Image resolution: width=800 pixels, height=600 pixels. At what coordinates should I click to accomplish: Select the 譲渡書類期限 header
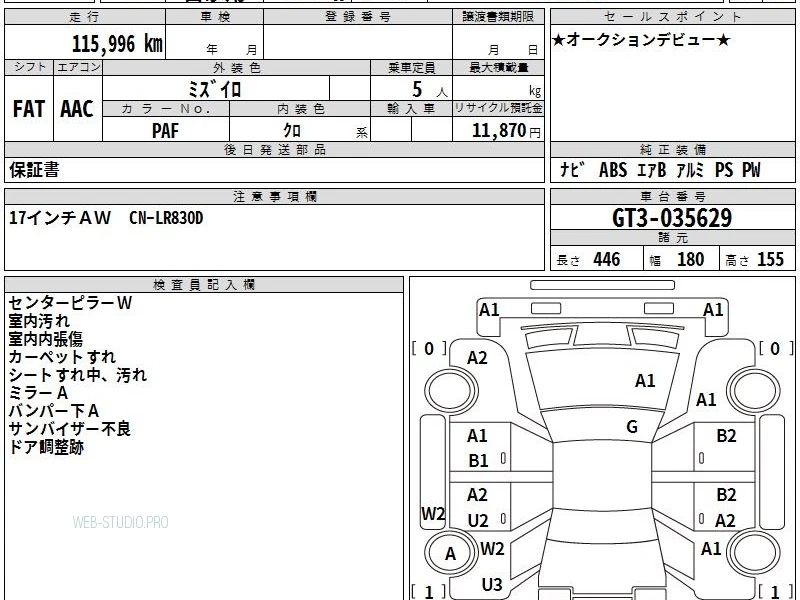click(x=498, y=17)
